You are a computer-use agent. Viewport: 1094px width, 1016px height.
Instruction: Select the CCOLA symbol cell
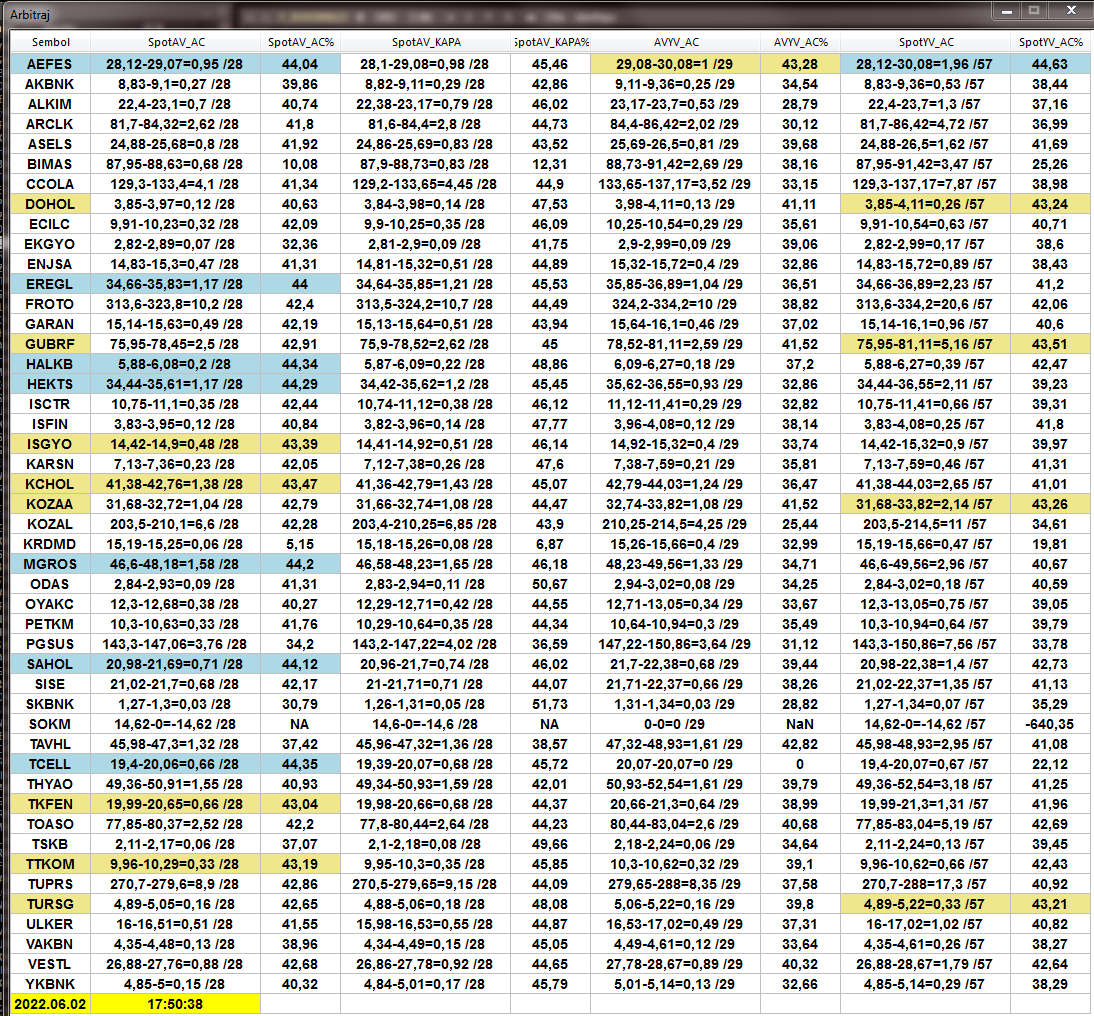[50, 184]
